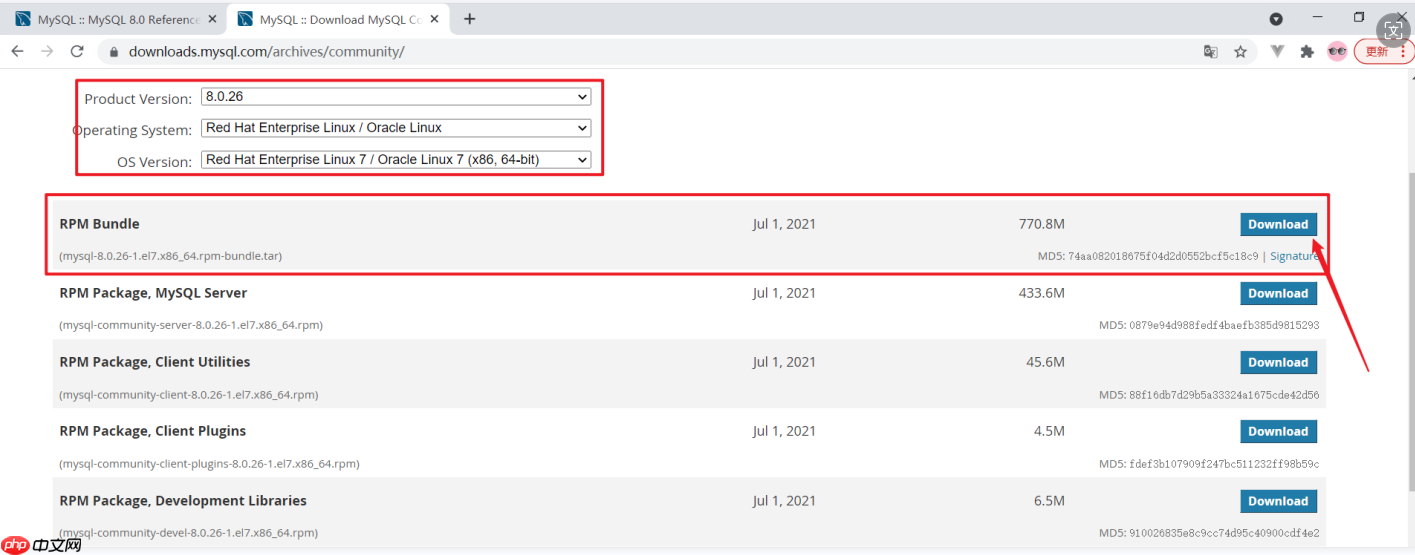Open the RPM Bundle Signature link
The image size is (1415, 555).
coord(1294,256)
